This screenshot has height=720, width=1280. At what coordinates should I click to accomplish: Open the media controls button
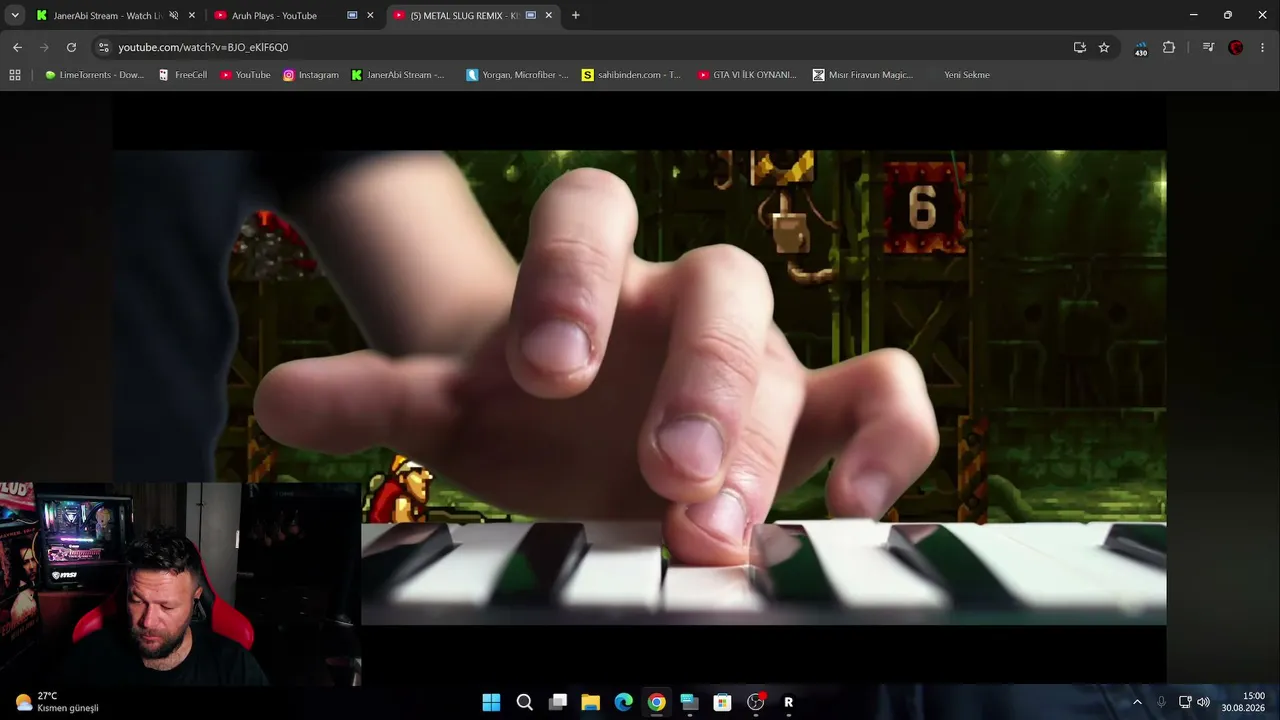[1208, 47]
